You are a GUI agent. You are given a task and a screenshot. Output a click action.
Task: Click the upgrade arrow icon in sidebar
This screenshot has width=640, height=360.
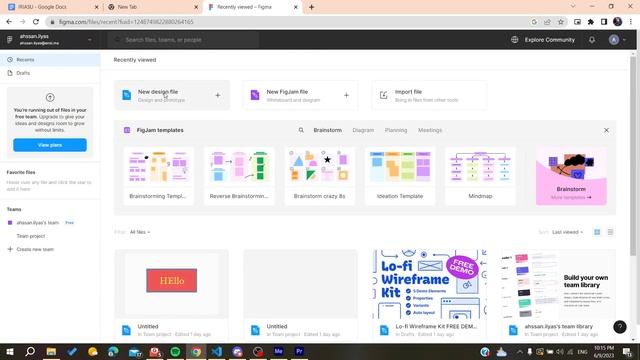point(50,98)
